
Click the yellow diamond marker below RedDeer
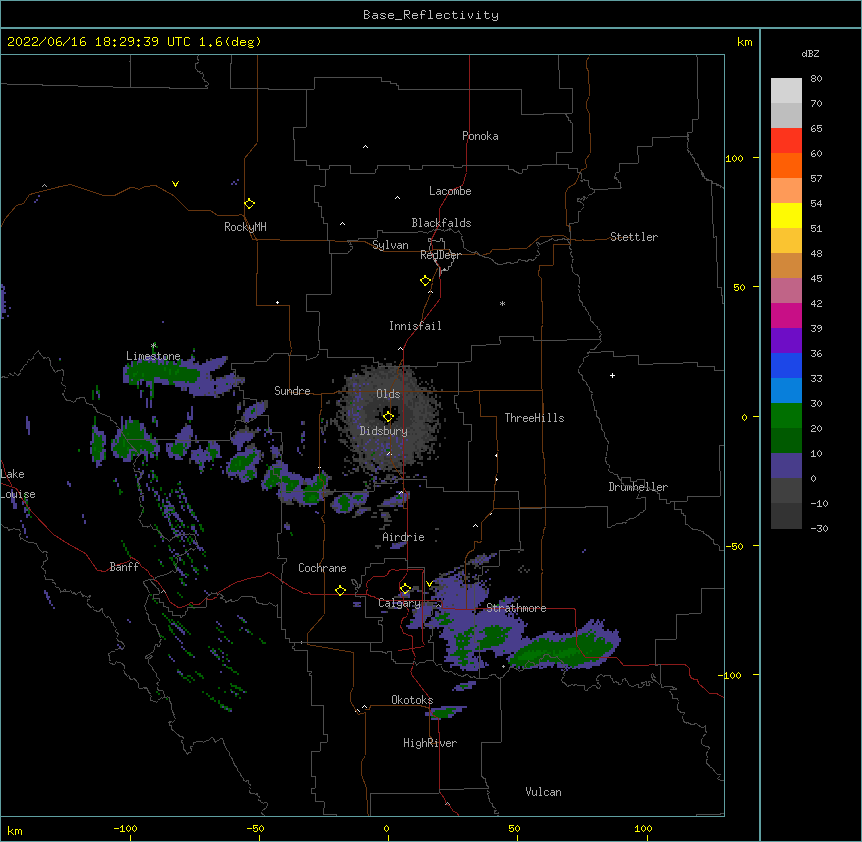click(x=426, y=281)
